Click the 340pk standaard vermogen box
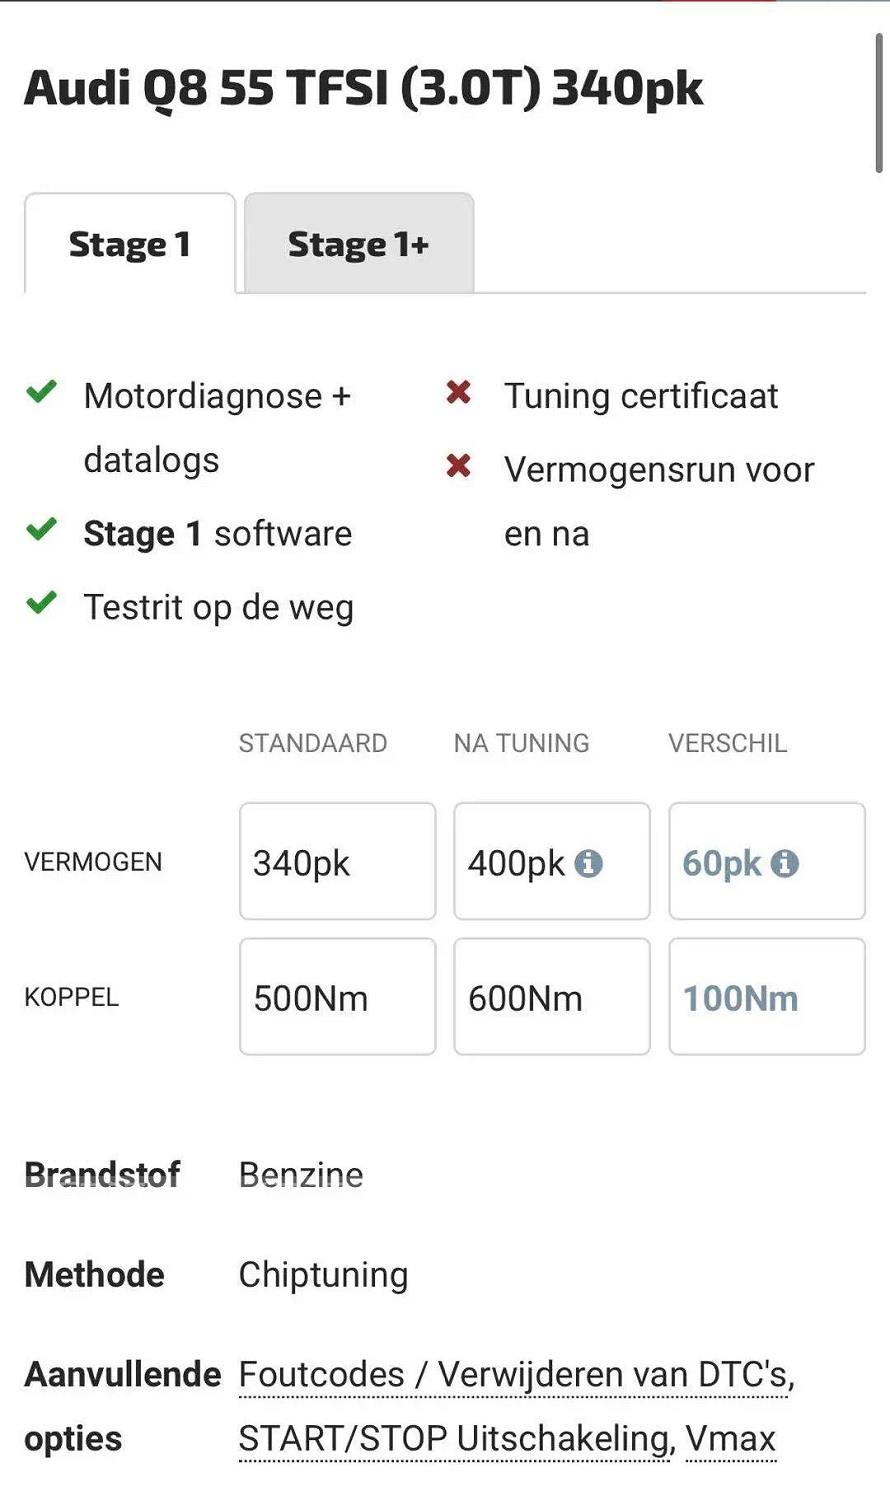The image size is (890, 1505). [338, 861]
